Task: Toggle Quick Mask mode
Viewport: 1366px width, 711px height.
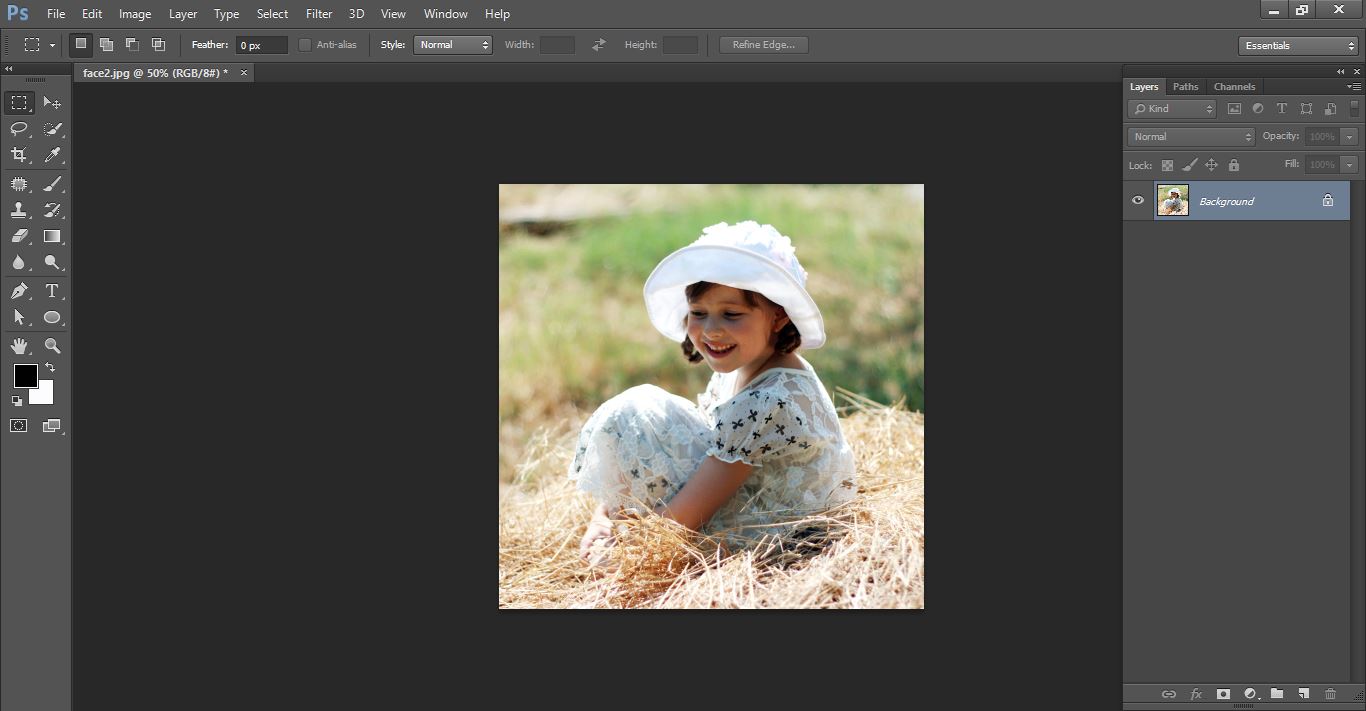Action: (x=19, y=426)
